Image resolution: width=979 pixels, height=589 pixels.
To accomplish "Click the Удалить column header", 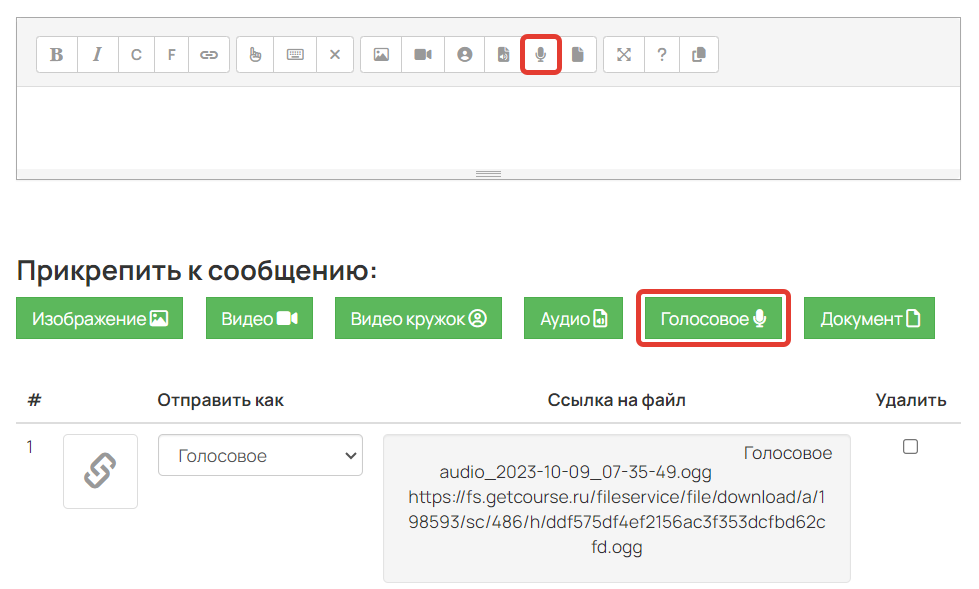I will (x=911, y=400).
